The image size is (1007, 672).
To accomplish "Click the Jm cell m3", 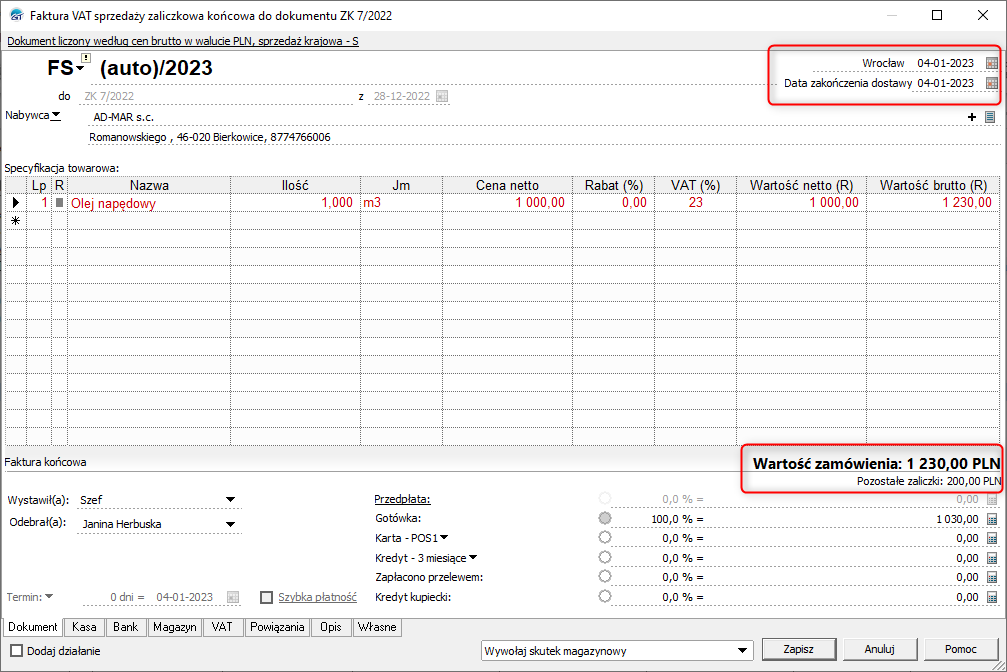I will point(401,203).
